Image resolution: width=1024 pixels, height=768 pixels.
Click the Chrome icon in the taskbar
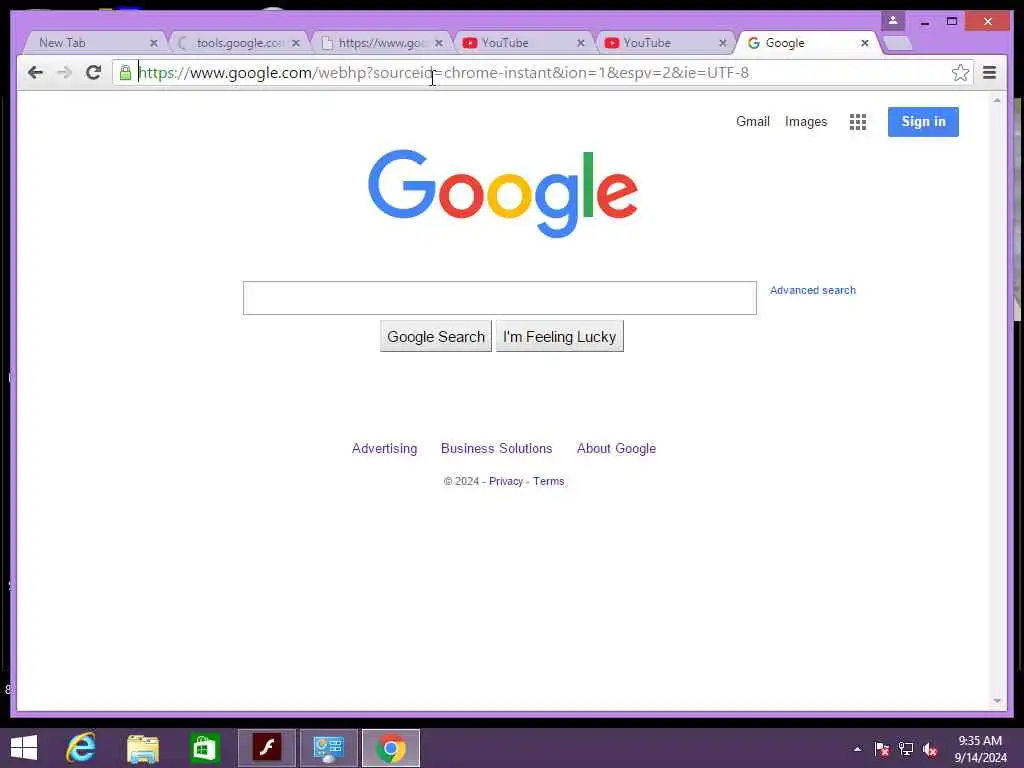pyautogui.click(x=391, y=748)
